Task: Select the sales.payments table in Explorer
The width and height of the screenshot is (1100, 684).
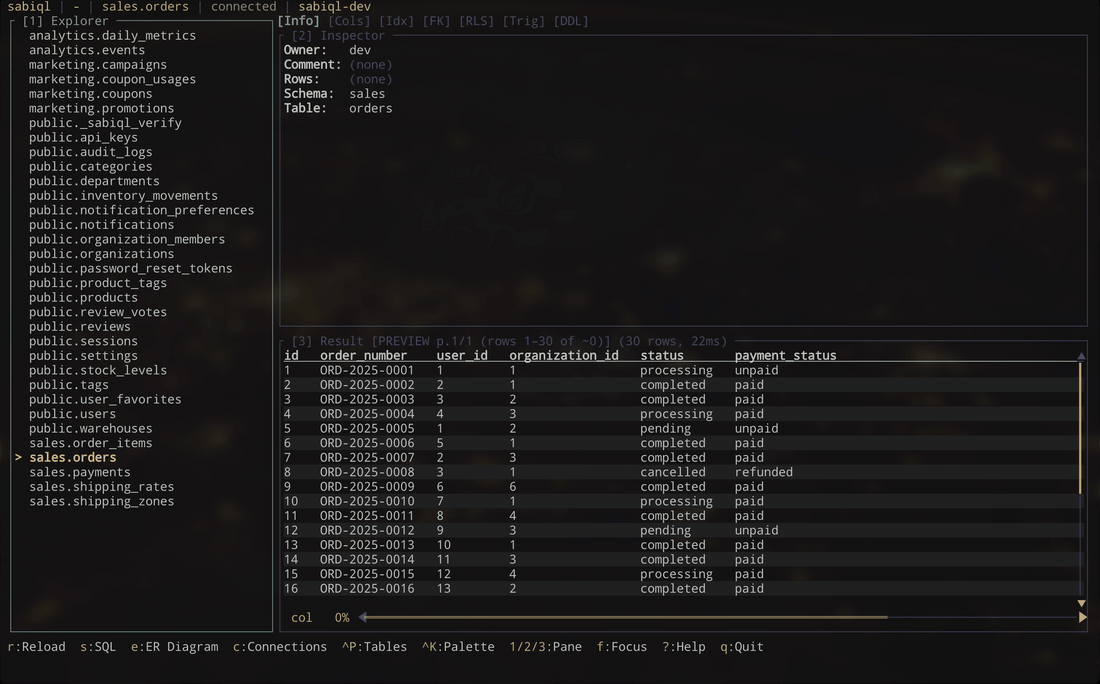Action: (80, 471)
